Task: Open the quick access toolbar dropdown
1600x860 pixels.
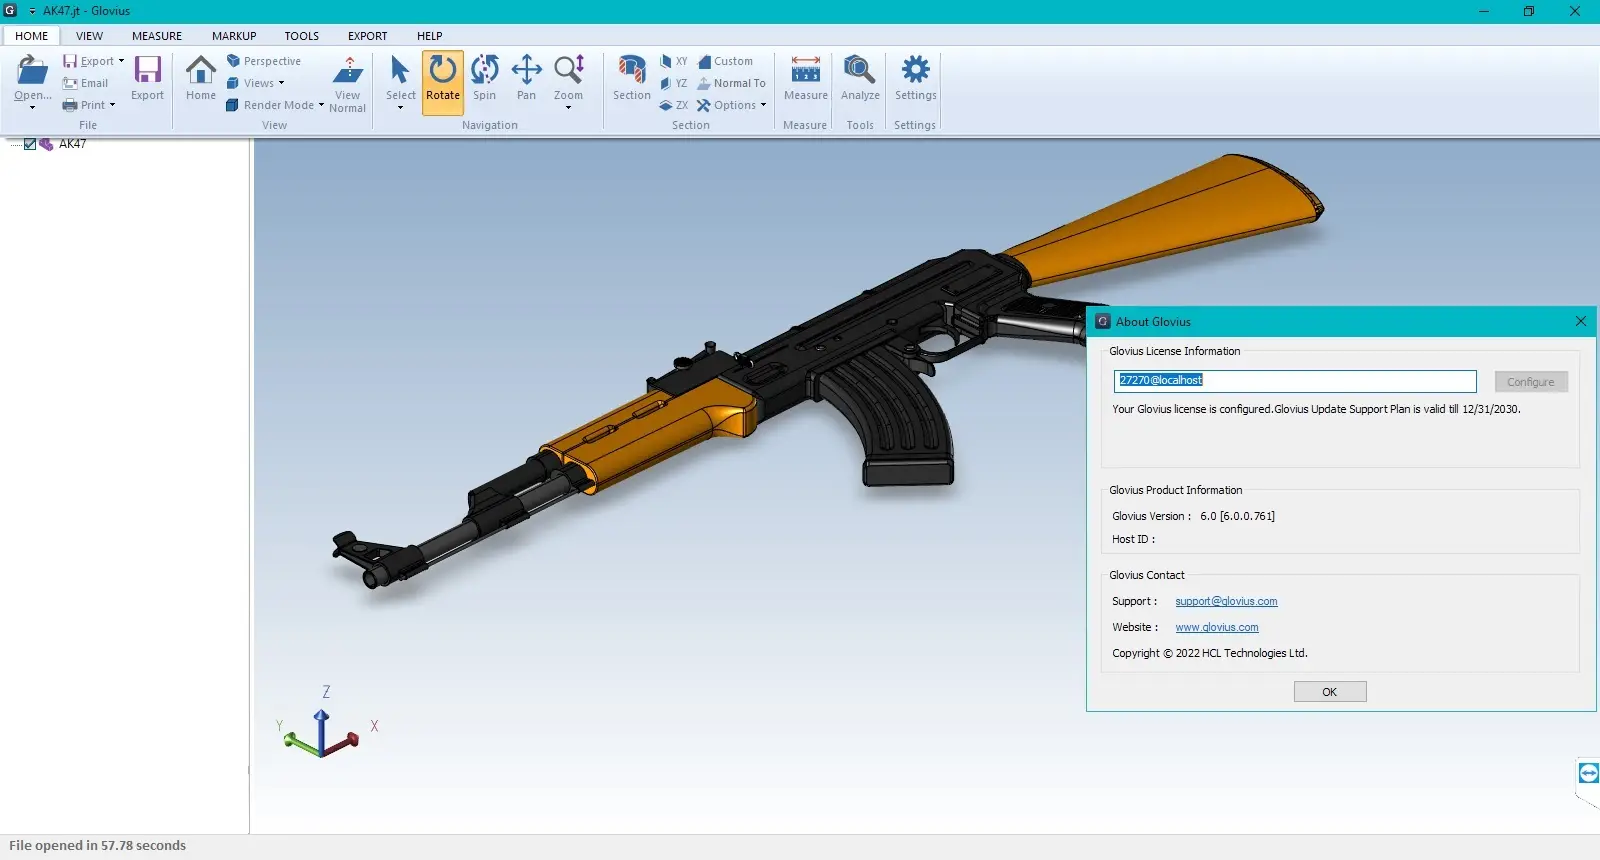Action: tap(32, 11)
